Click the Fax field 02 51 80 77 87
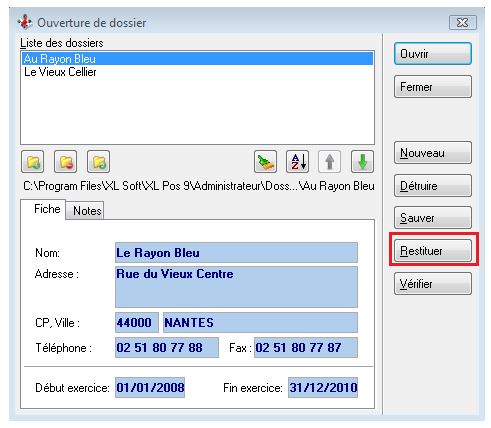 point(306,347)
